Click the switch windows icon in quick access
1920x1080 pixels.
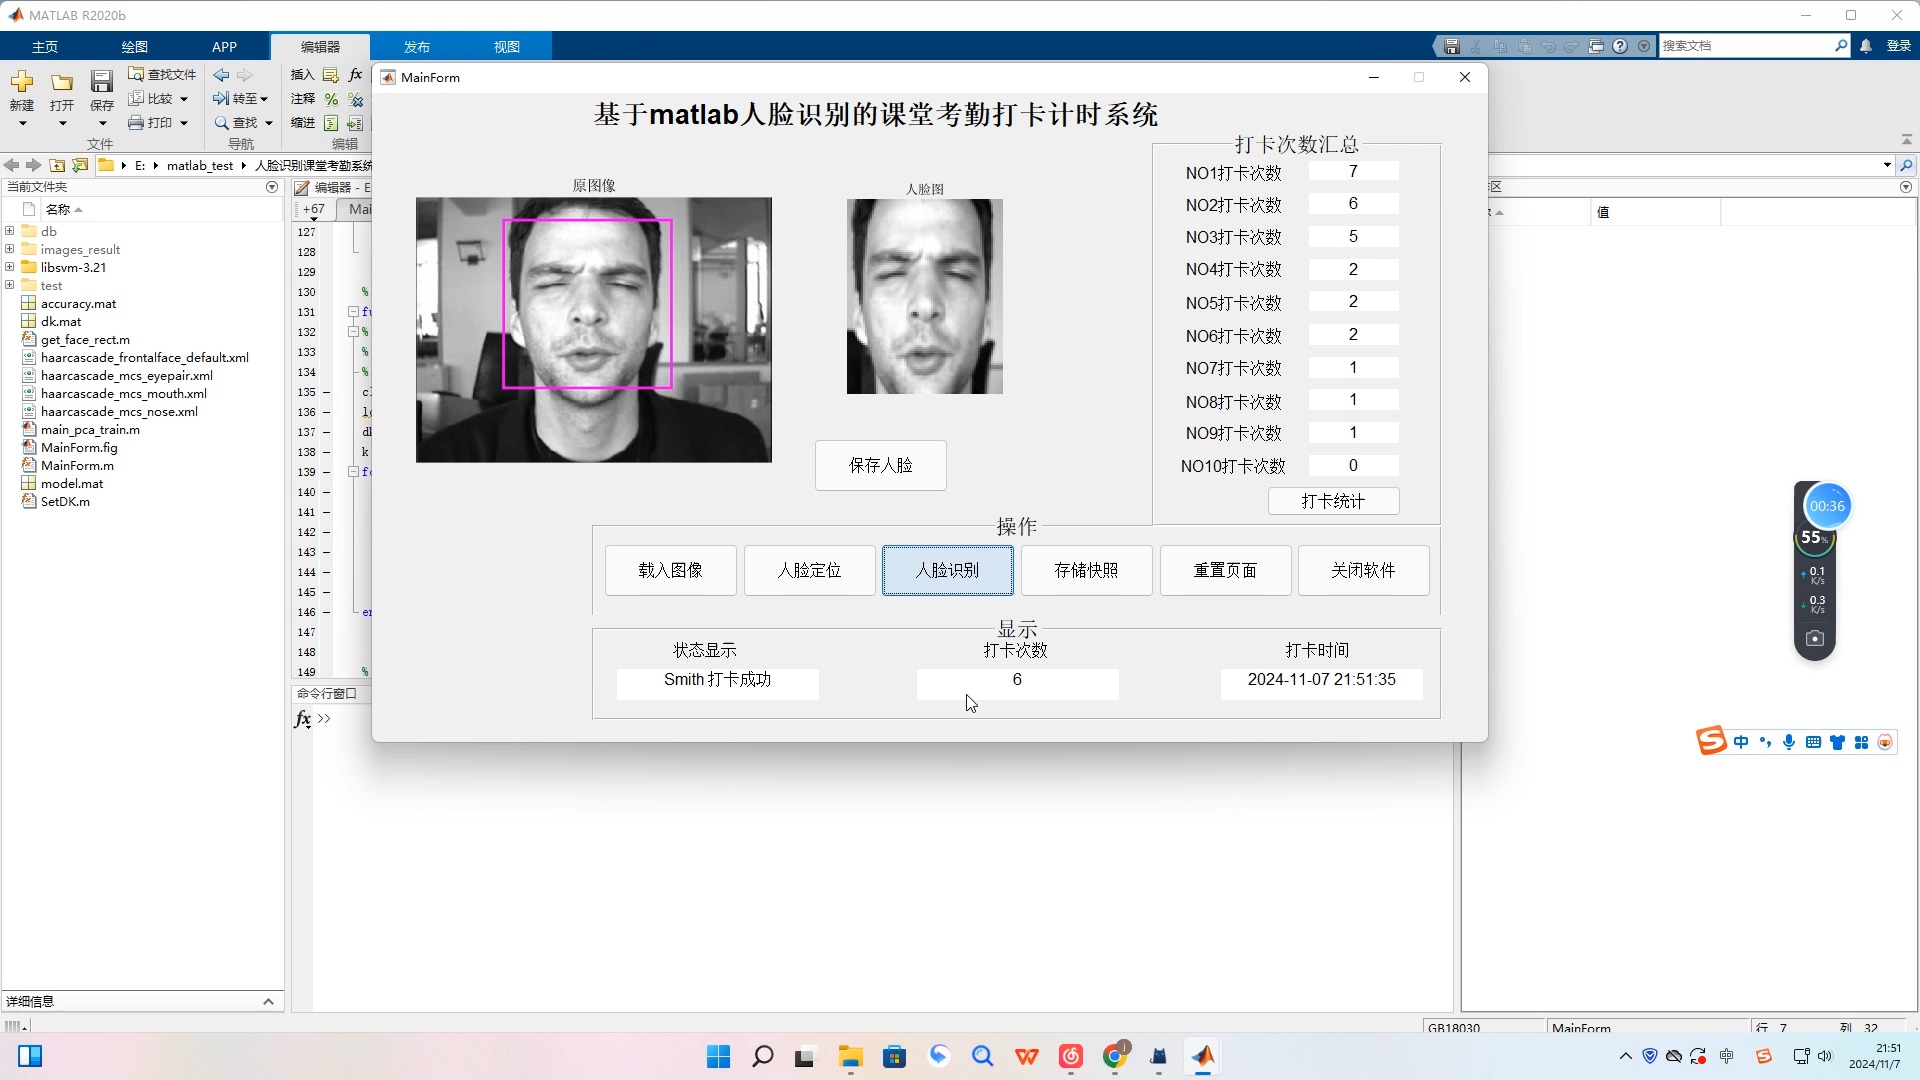[x=1596, y=46]
